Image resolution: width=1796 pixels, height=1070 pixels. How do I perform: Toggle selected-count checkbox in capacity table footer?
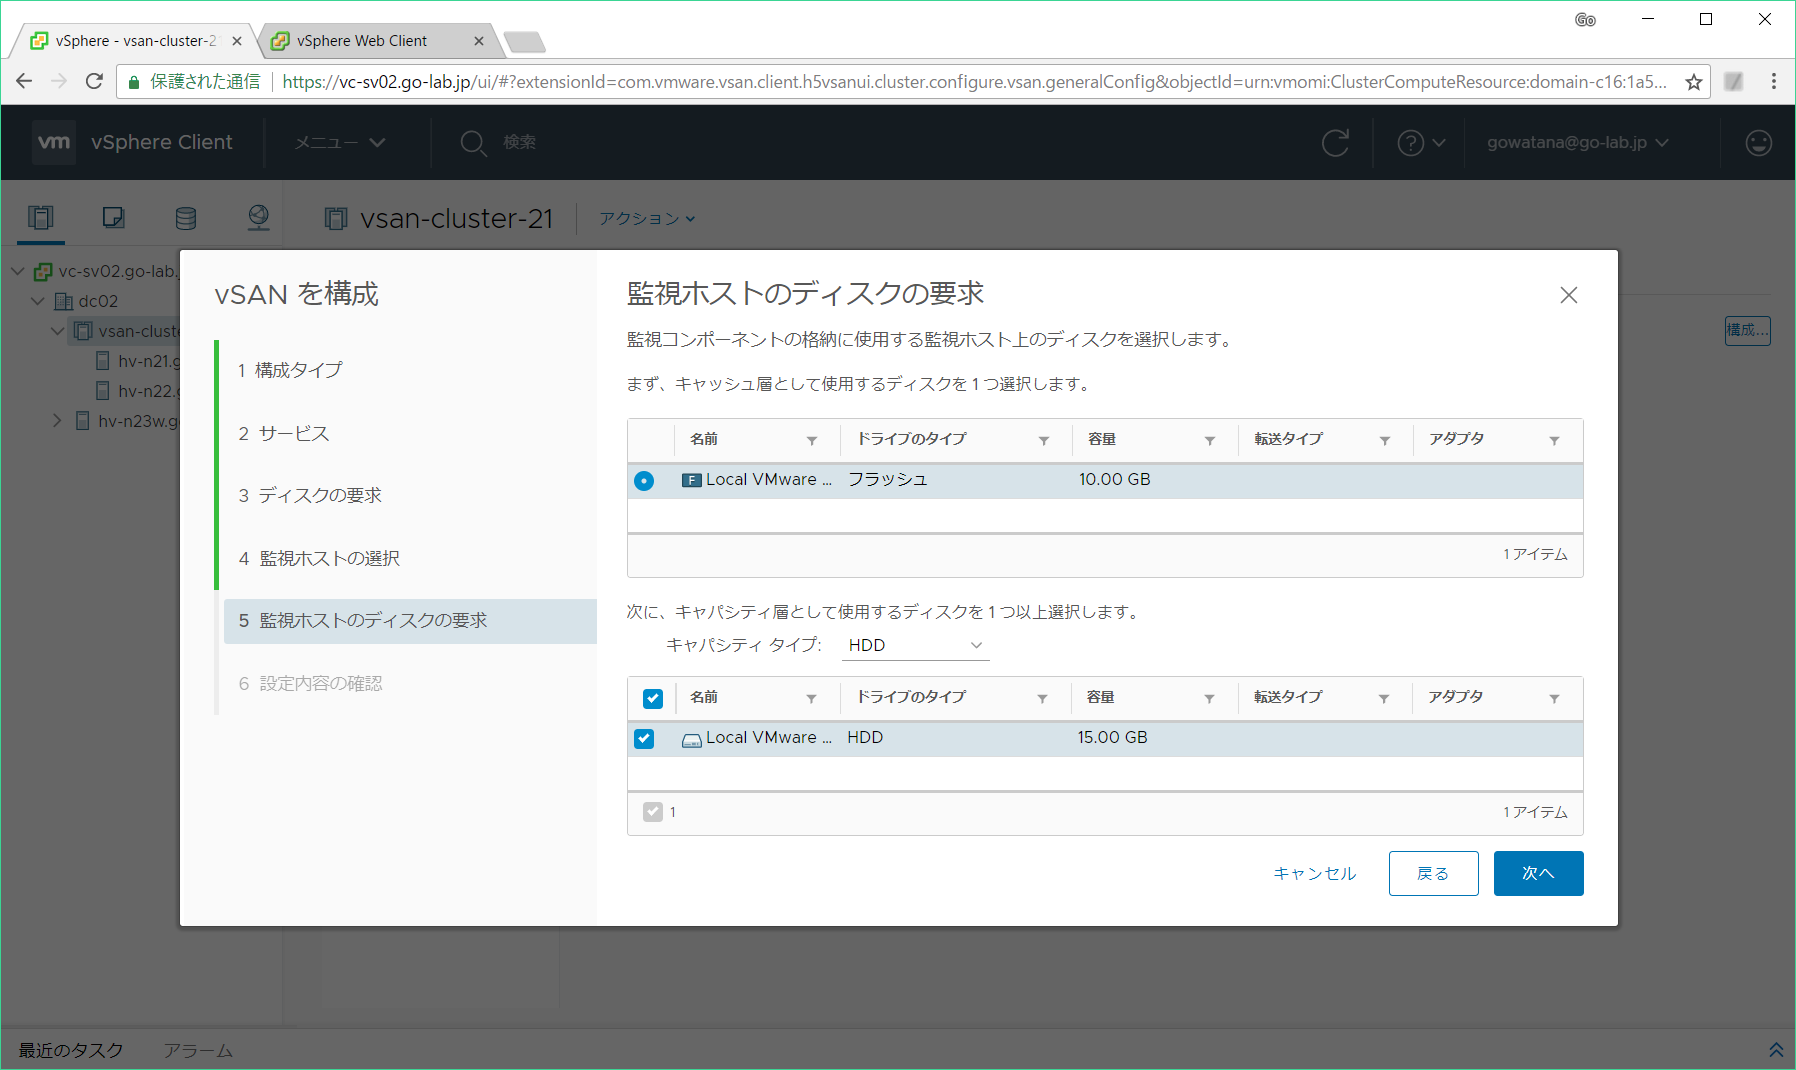point(653,812)
